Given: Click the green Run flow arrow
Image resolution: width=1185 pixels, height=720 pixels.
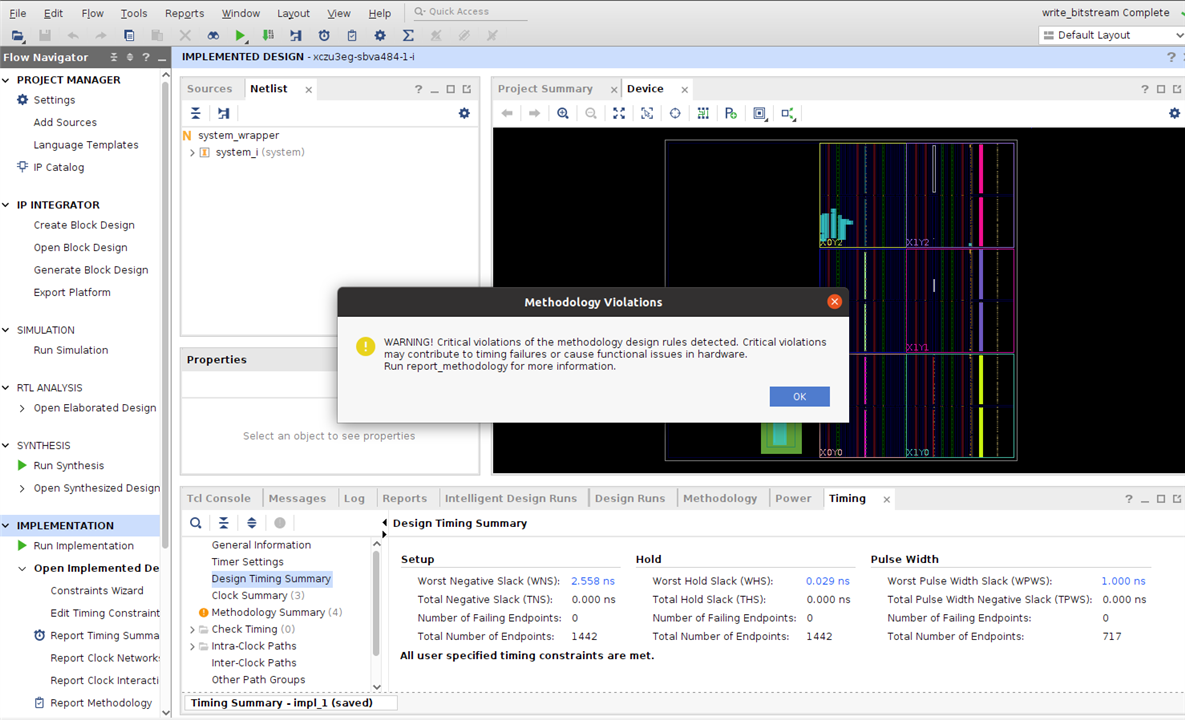Looking at the screenshot, I should point(240,36).
